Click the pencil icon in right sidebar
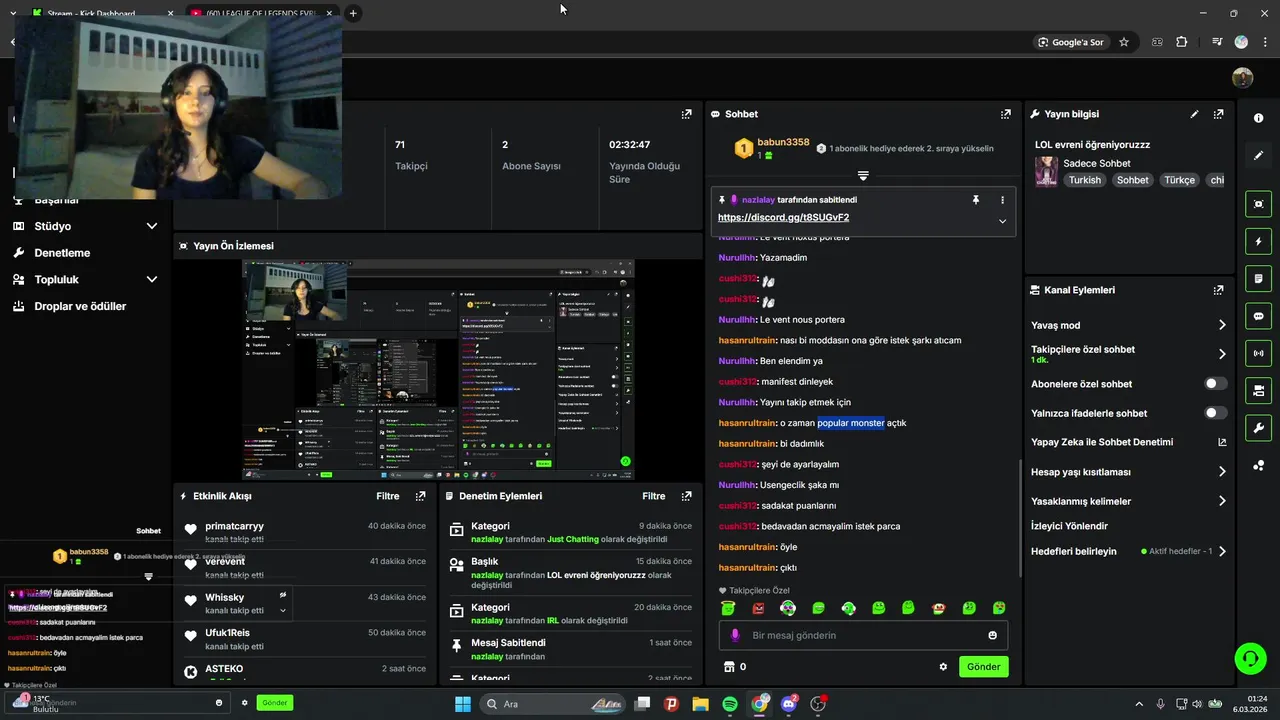The height and width of the screenshot is (720, 1280). [x=1258, y=156]
